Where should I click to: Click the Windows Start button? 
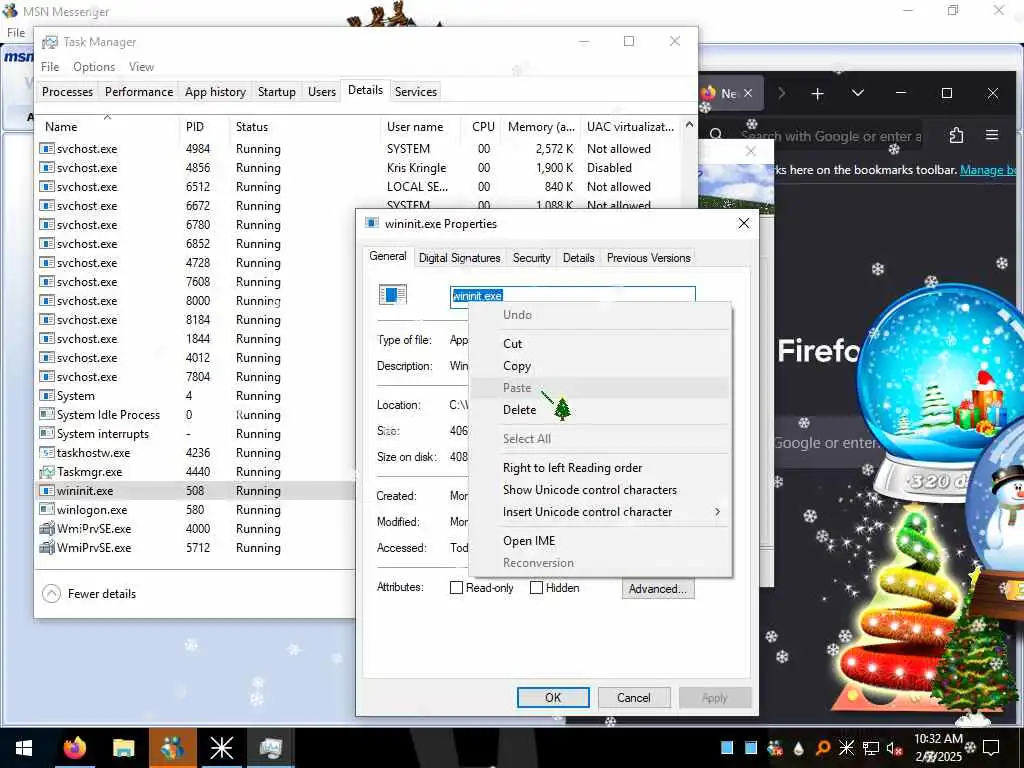click(x=24, y=748)
